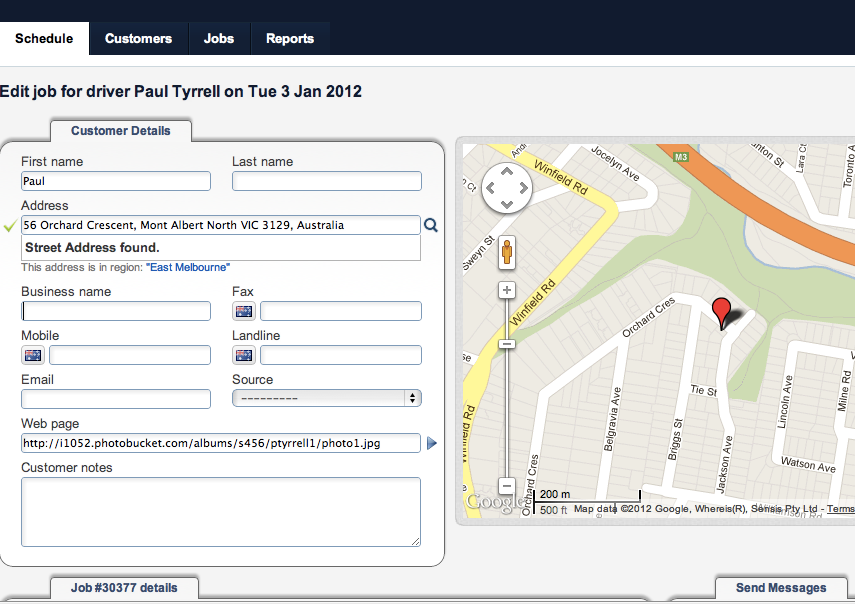
Task: Click the M3 motorway shield on map
Action: [x=681, y=157]
